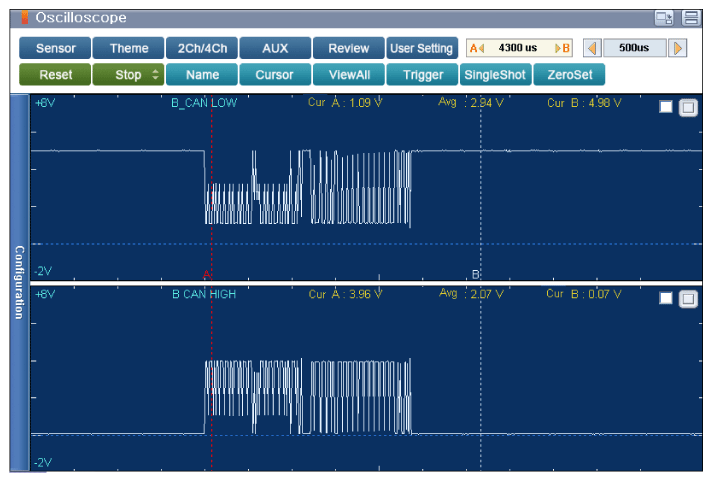Toggle 2Ch/4Ch channel display mode

202,48
